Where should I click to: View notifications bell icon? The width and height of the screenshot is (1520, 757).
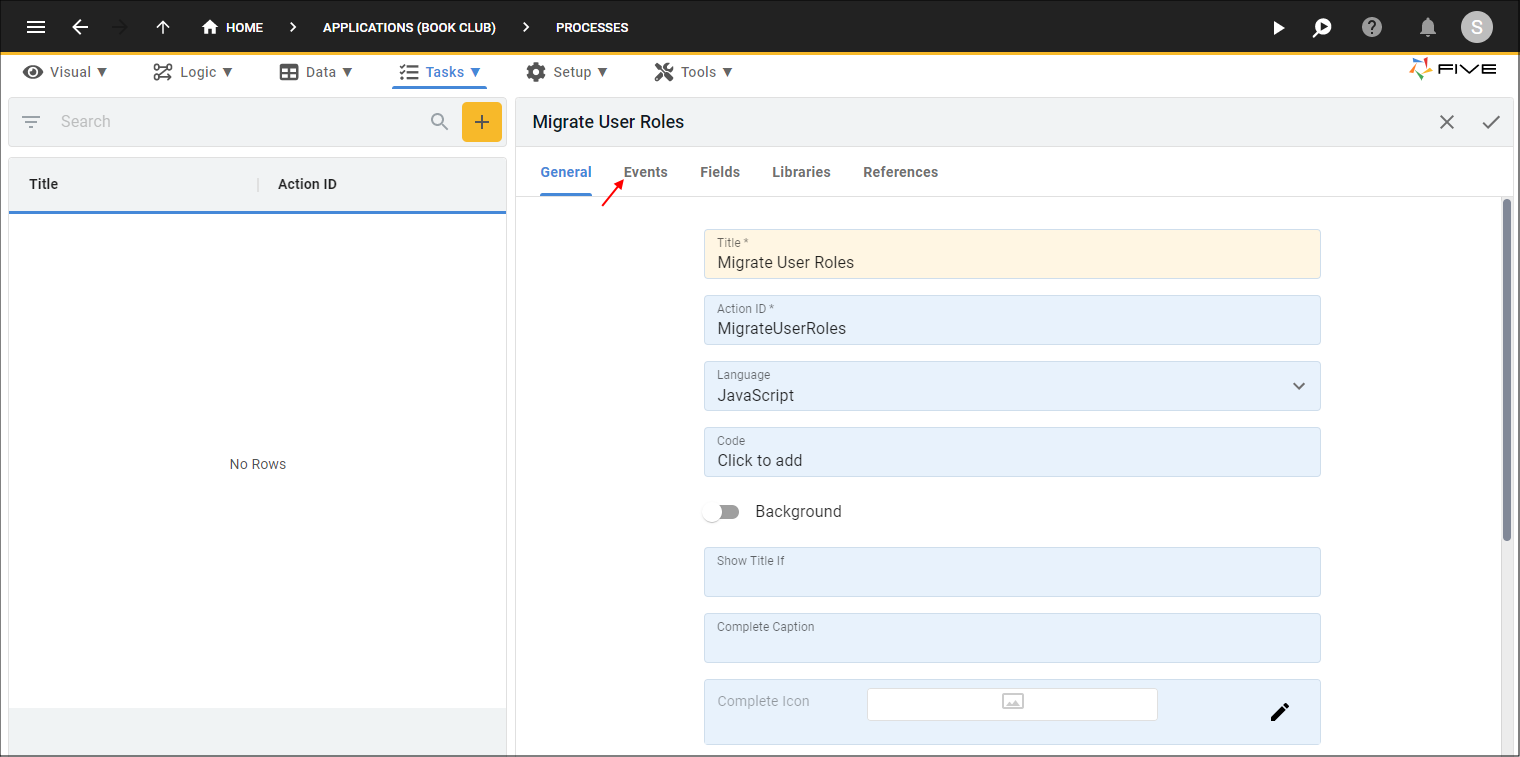pos(1428,27)
